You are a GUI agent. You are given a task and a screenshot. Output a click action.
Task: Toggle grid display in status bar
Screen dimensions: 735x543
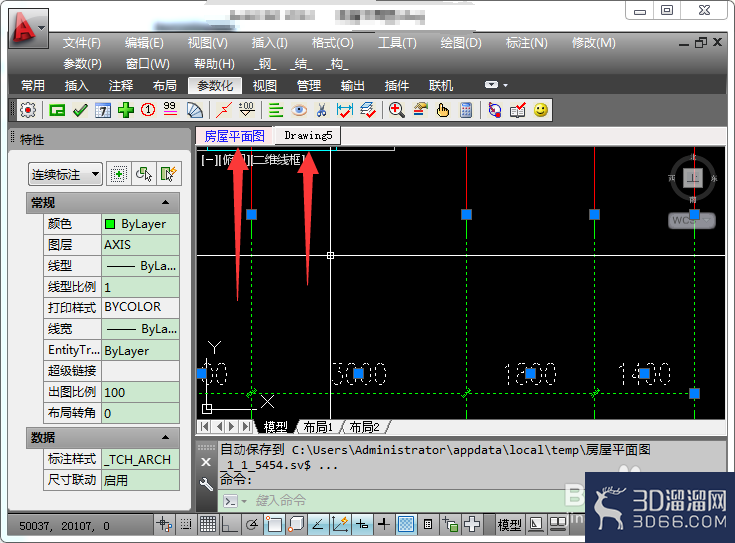[x=208, y=524]
